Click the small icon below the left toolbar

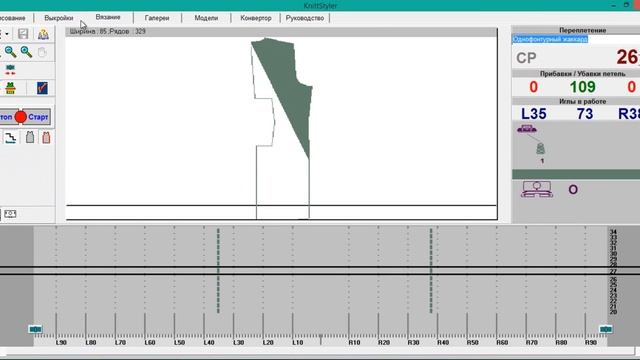point(10,214)
